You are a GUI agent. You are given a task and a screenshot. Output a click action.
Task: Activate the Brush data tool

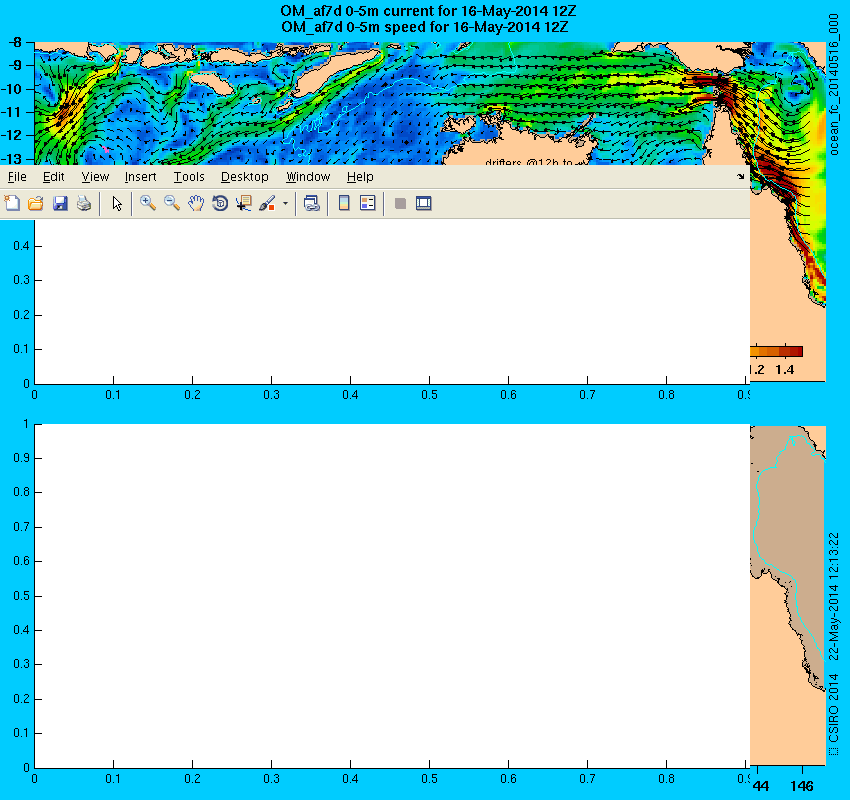pyautogui.click(x=267, y=203)
